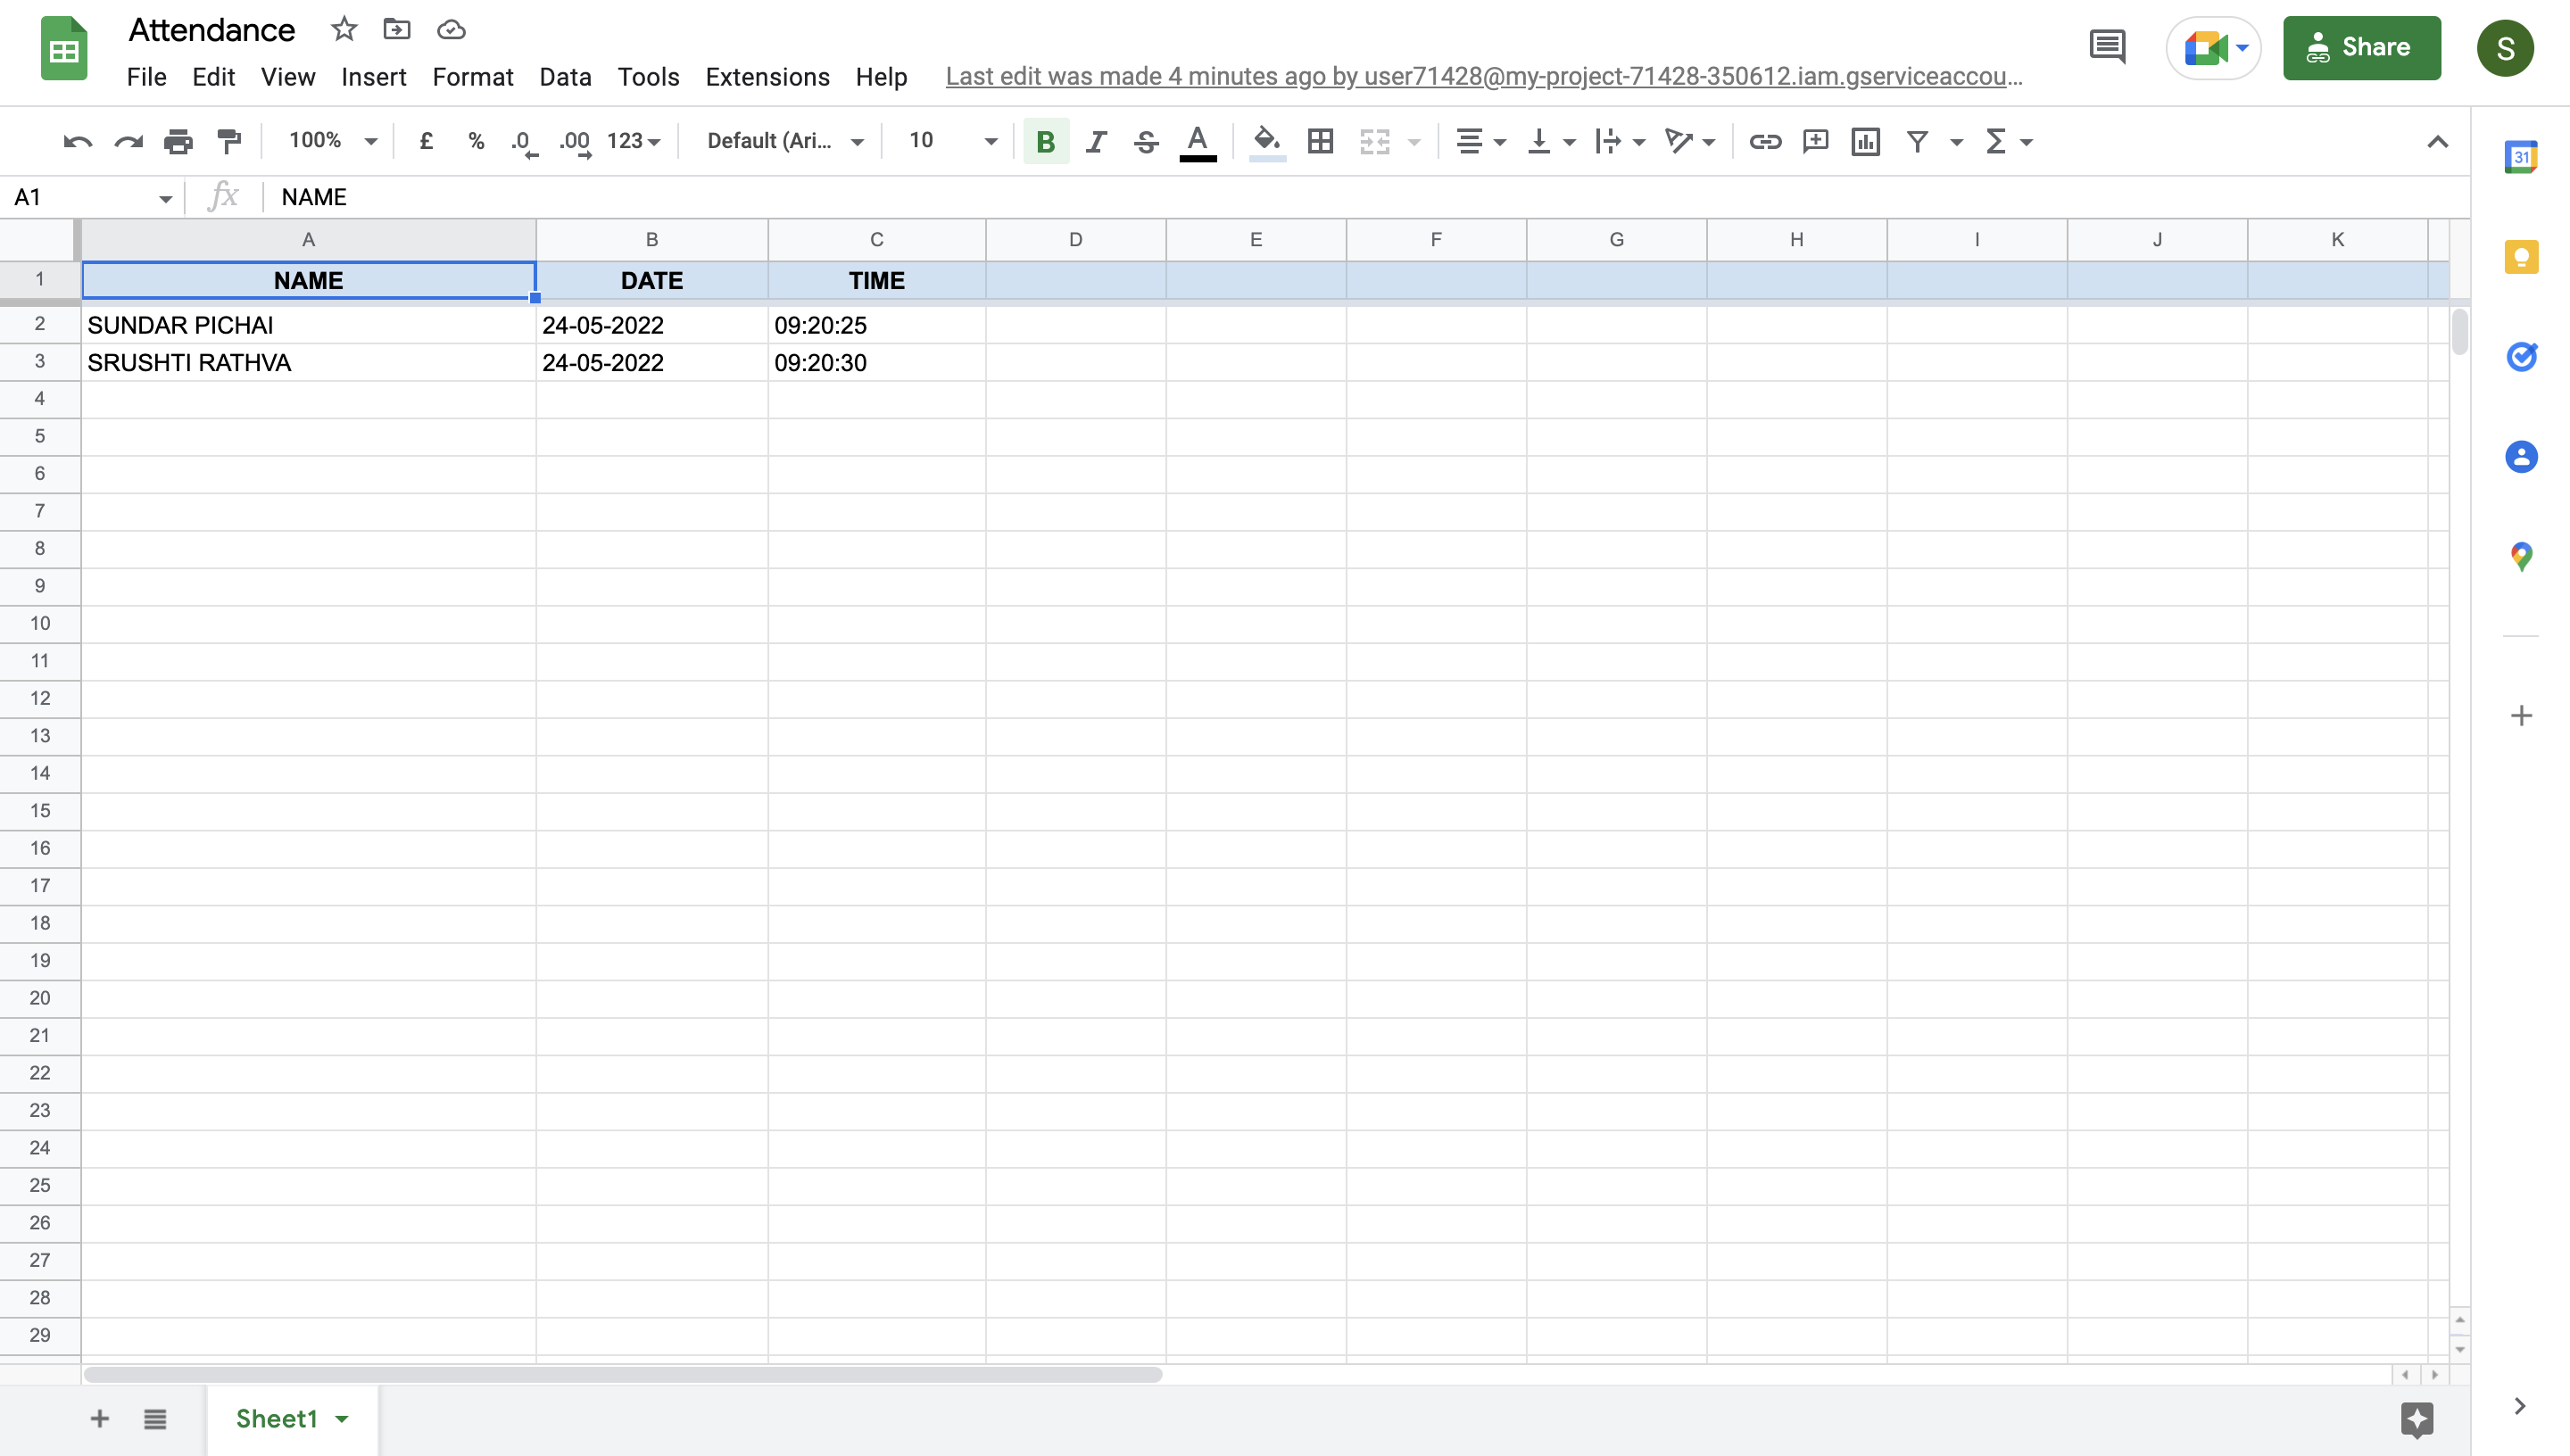2570x1456 pixels.
Task: Insert a chart using toolbar icon
Action: pos(1865,141)
